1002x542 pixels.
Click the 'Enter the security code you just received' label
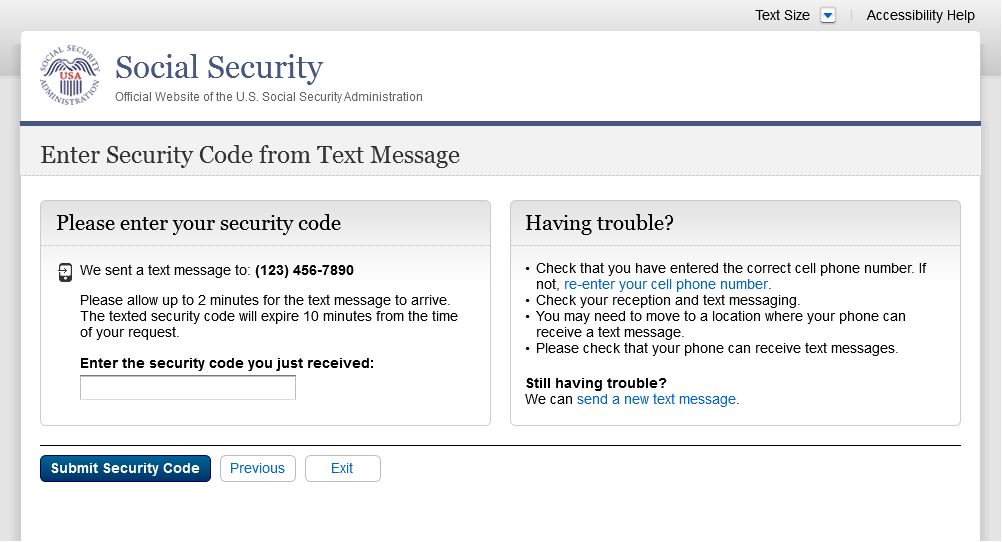[227, 363]
